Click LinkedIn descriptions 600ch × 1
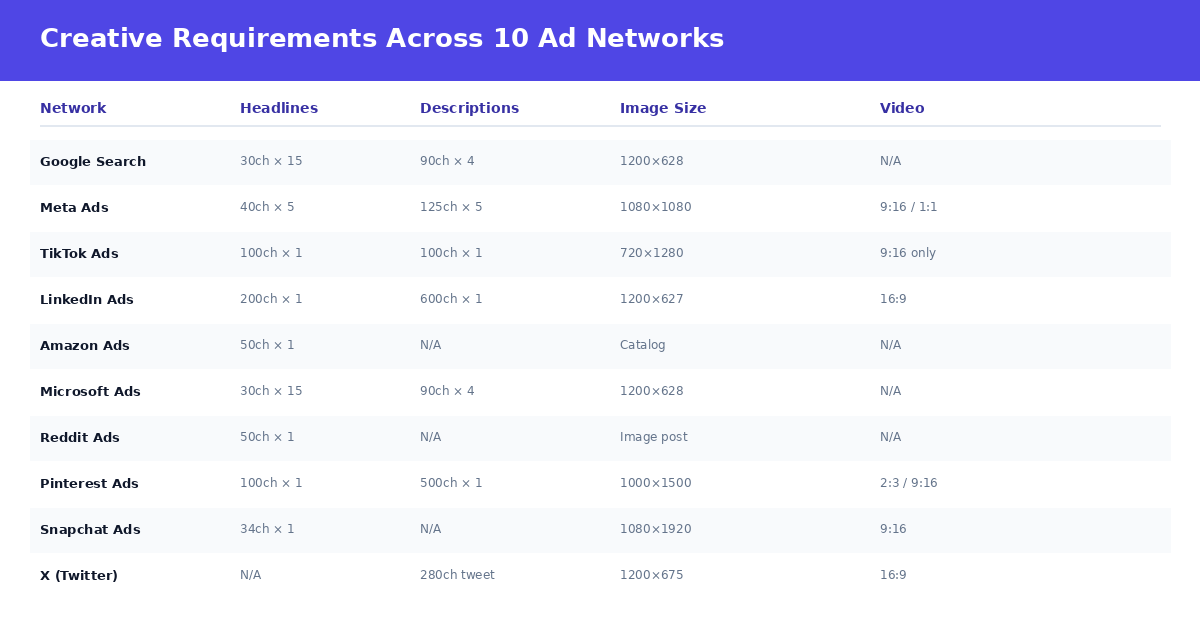The width and height of the screenshot is (1200, 630). (x=451, y=299)
